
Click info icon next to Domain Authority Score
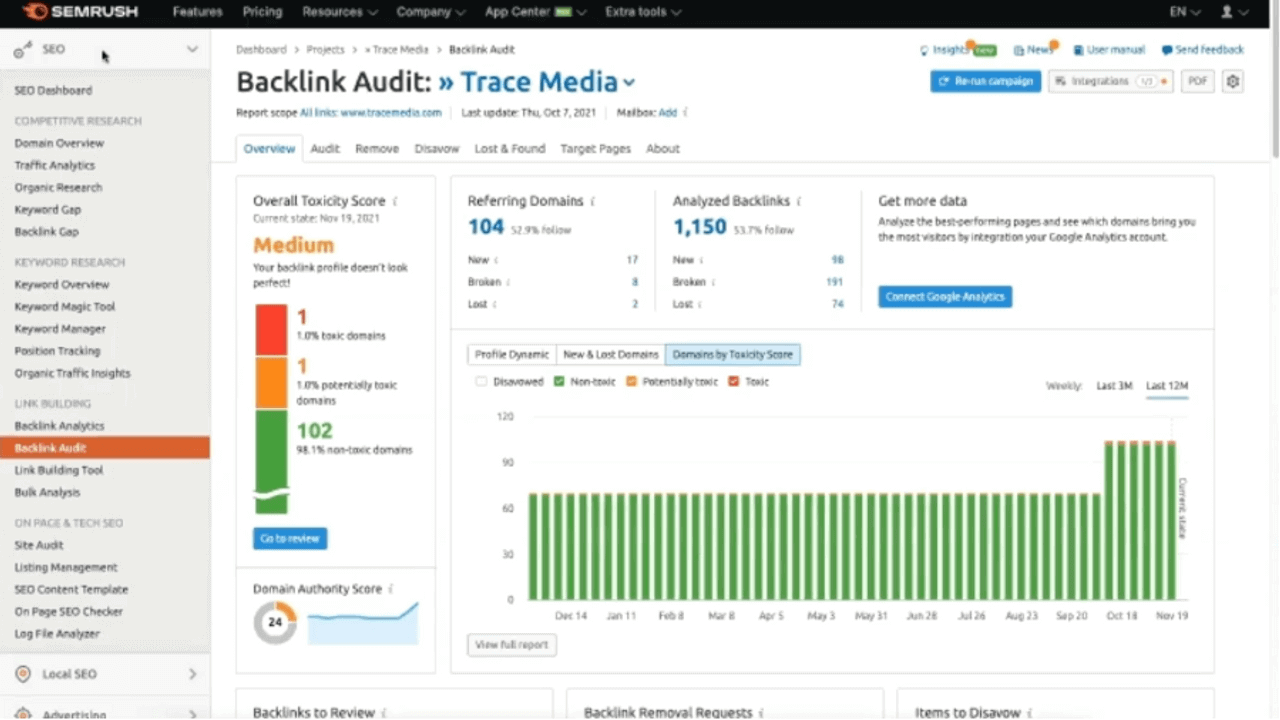click(x=391, y=589)
